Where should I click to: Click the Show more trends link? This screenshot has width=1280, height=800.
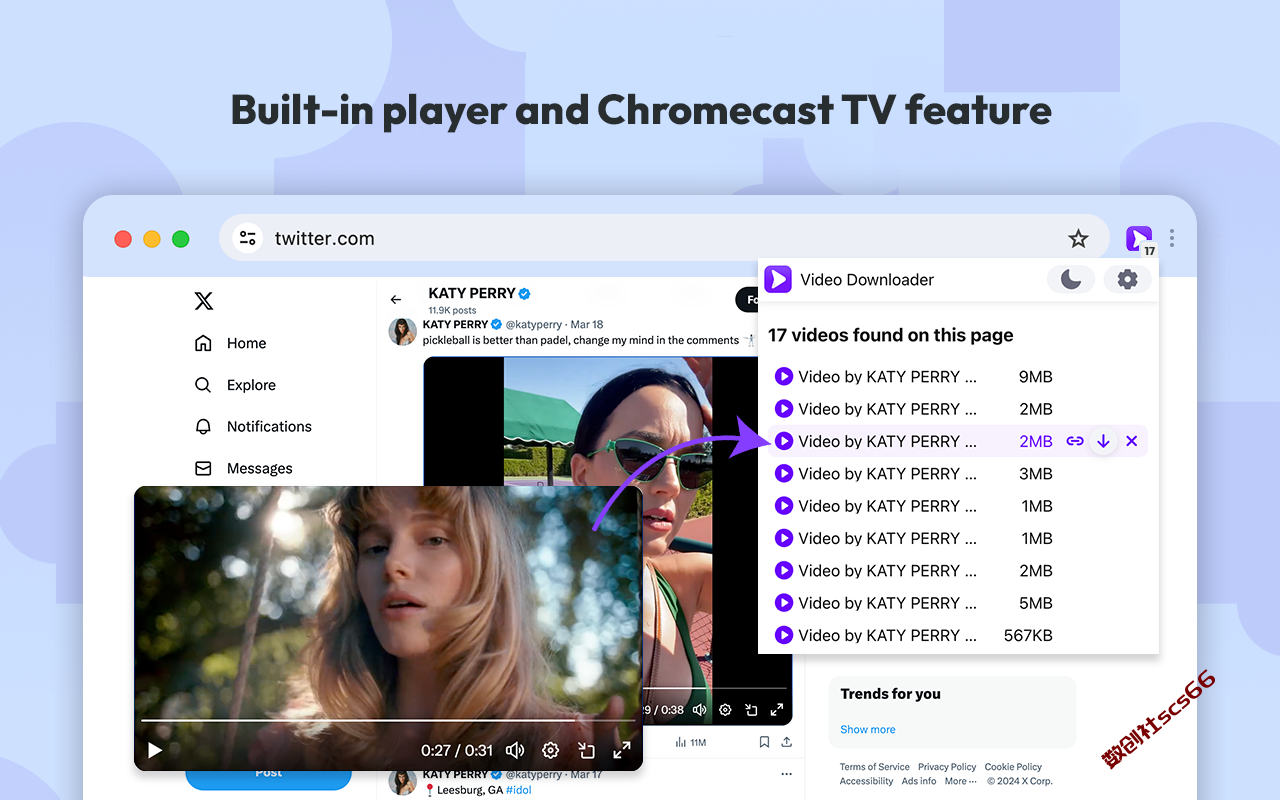(868, 729)
